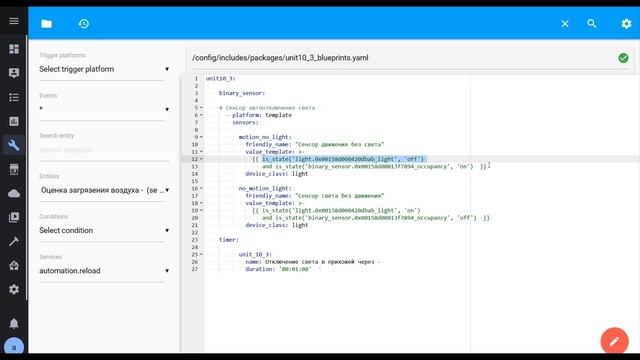Click the 'name: Отключение света' line 26
Viewport: 640px width, 360px height.
coord(313,262)
